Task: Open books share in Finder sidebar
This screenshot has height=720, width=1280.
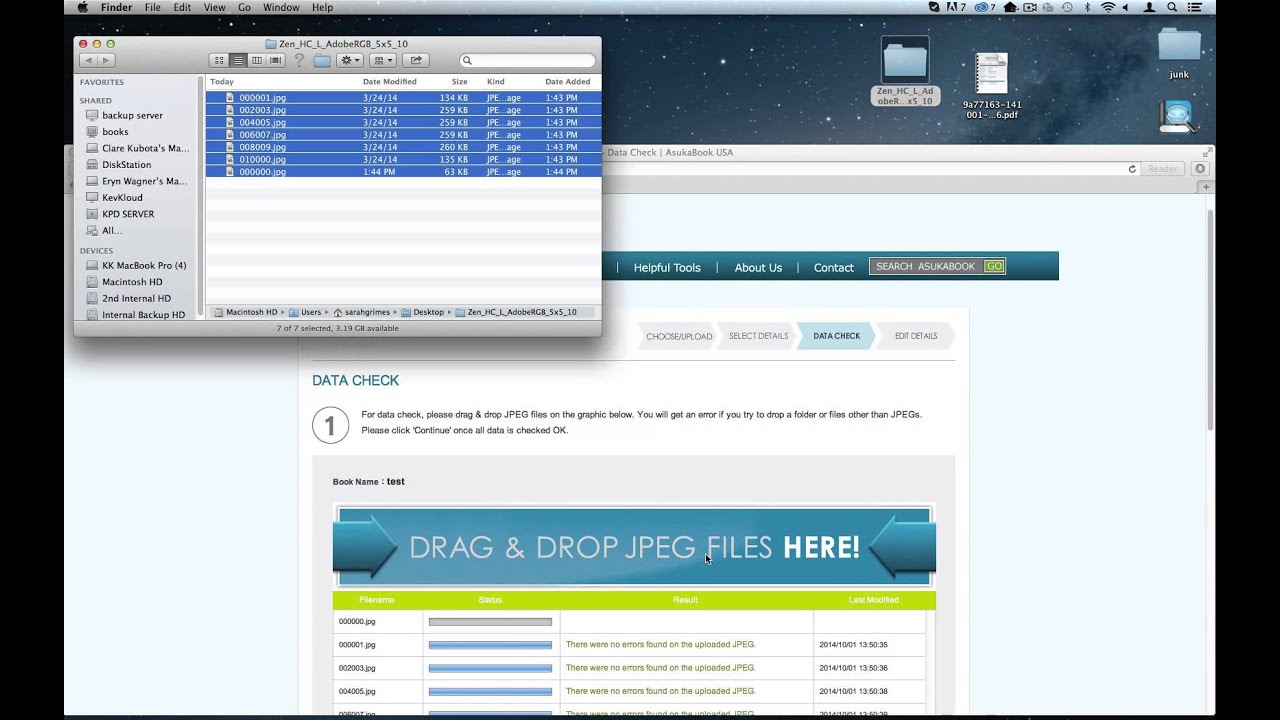Action: pyautogui.click(x=115, y=132)
